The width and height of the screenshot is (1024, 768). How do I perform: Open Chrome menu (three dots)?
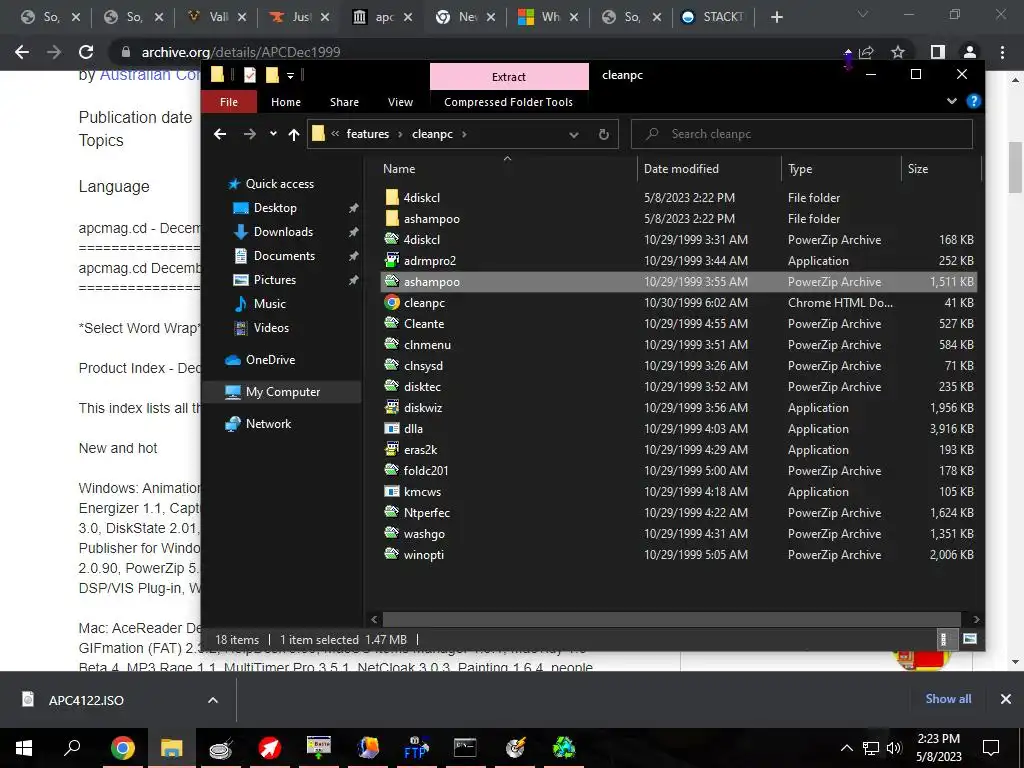coord(1002,52)
